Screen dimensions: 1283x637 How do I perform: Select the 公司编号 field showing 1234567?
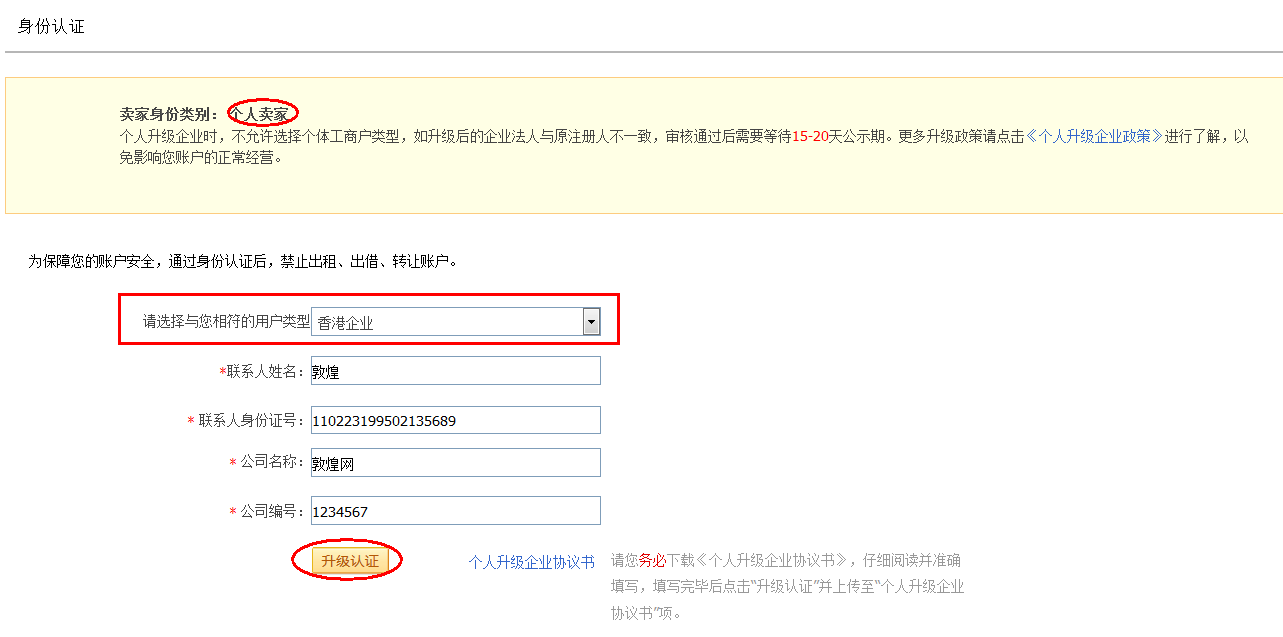coord(455,510)
